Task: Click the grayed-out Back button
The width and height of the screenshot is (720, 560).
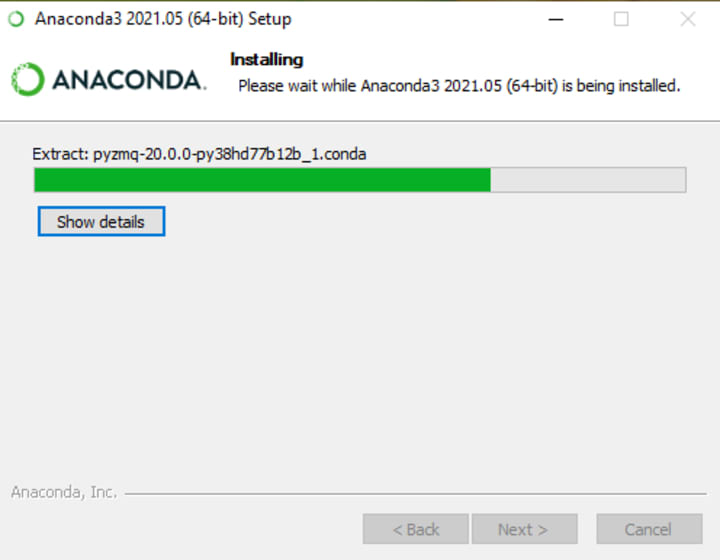Action: pyautogui.click(x=416, y=529)
